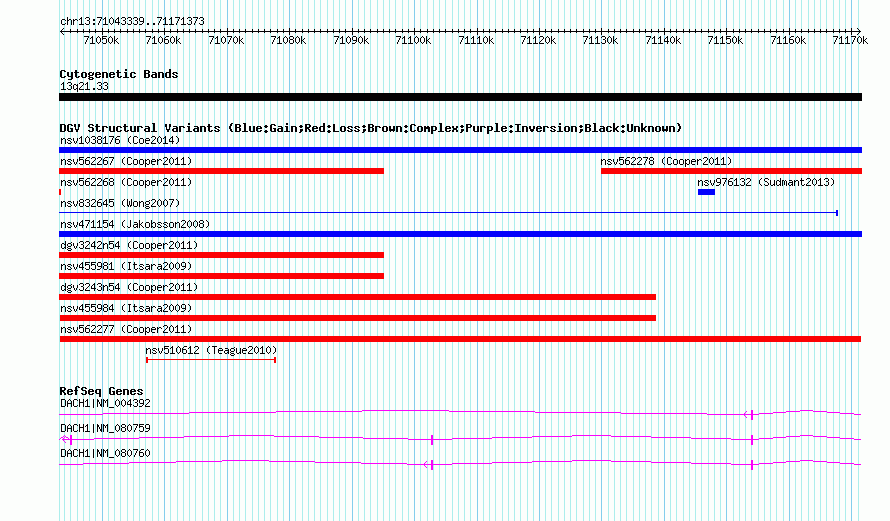Click the black 13q21.33 cytogenetic band bar
Screen dimensions: 890x521
(x=460, y=97)
